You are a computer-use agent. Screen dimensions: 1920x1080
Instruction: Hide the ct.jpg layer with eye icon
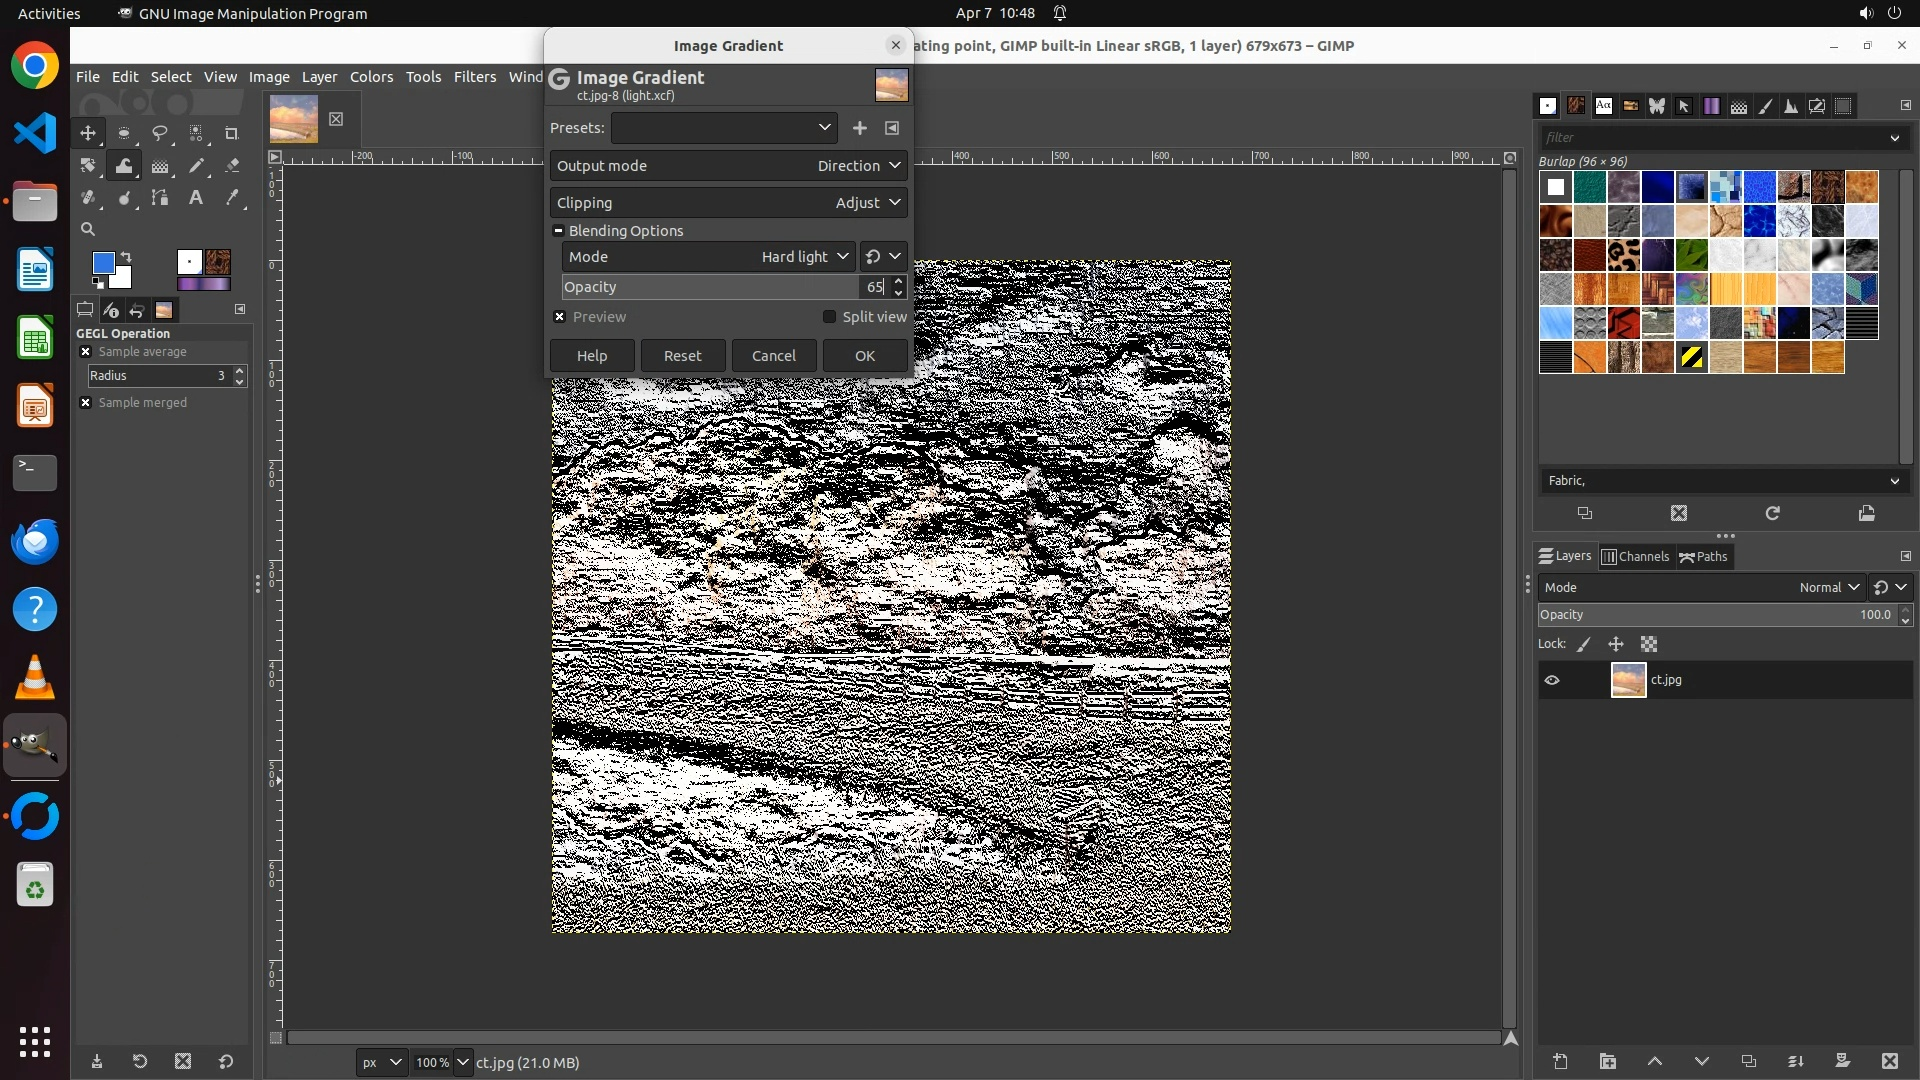point(1552,680)
